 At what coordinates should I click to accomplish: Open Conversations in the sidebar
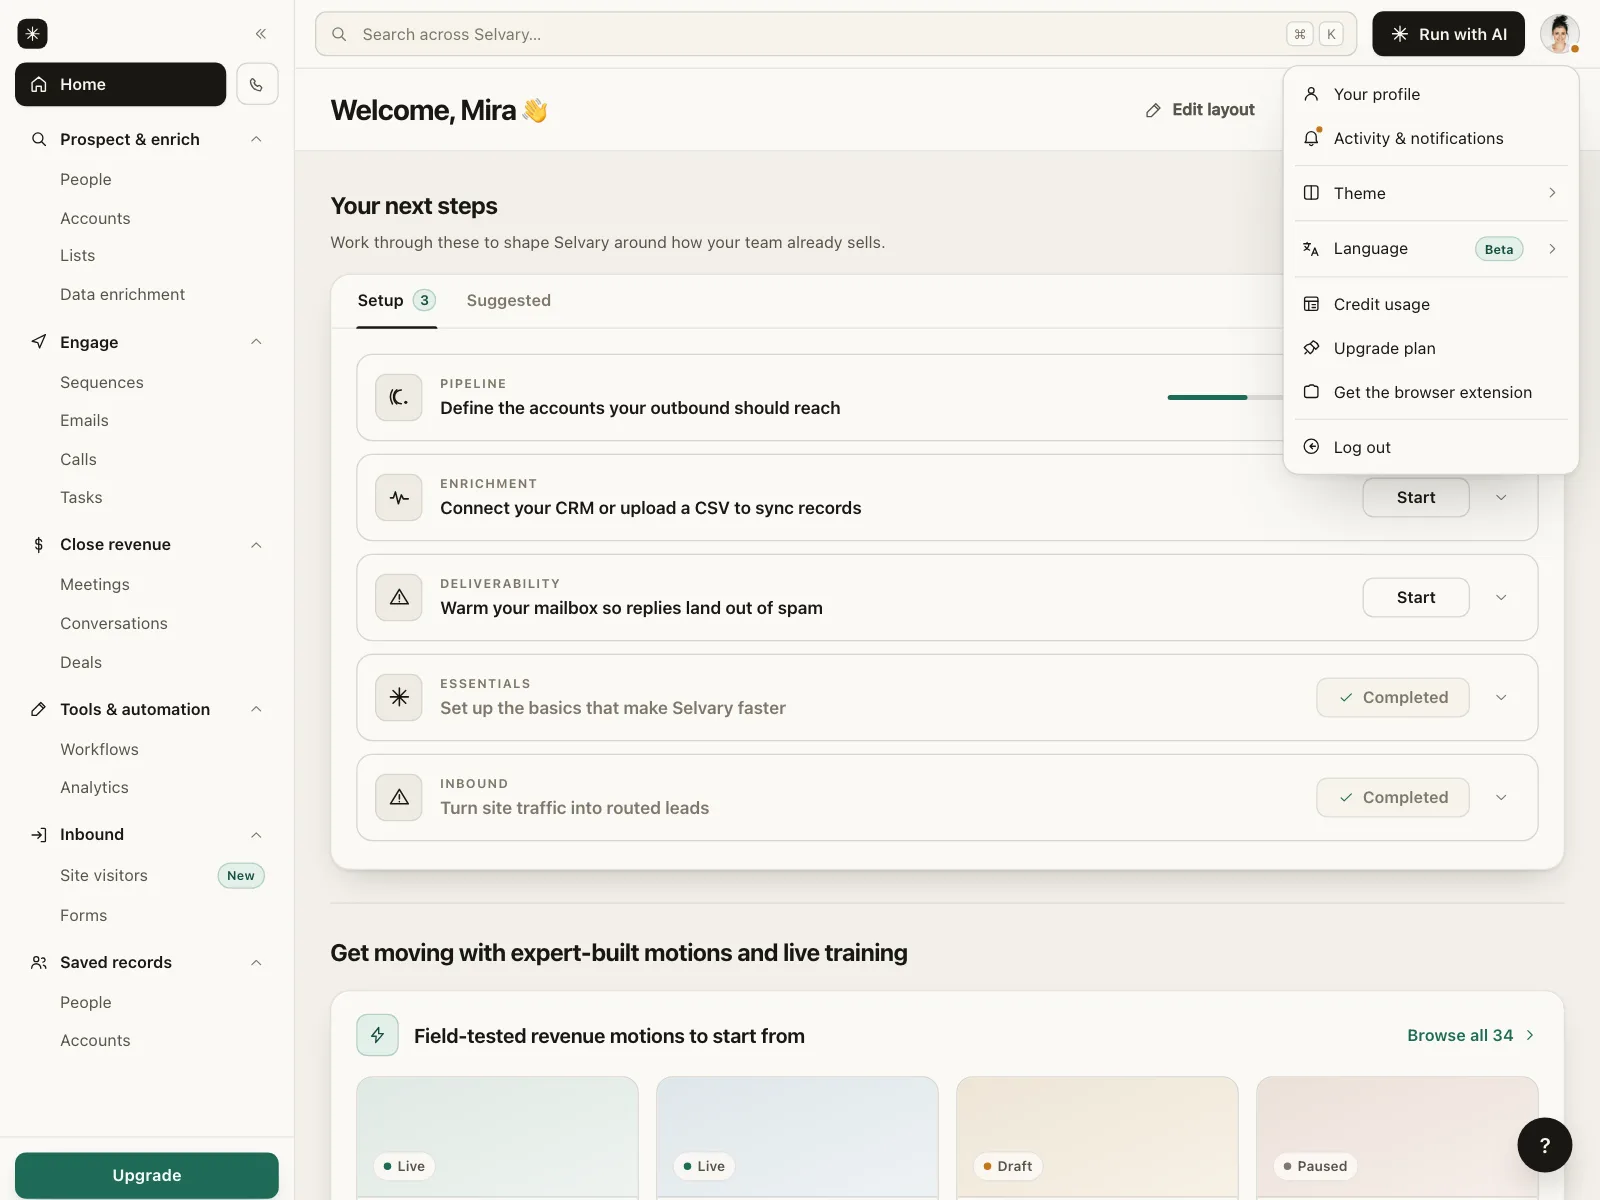pyautogui.click(x=113, y=623)
